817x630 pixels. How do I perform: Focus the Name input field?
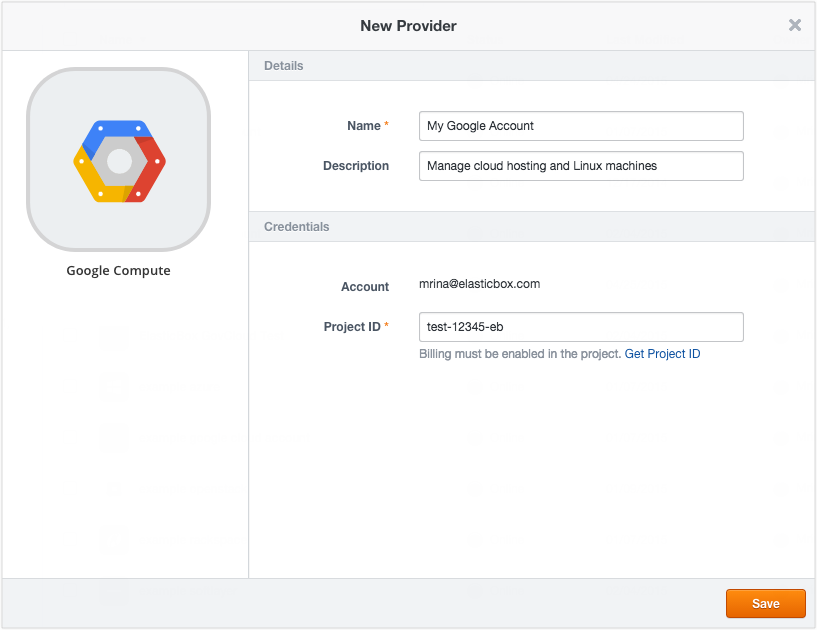tap(581, 126)
